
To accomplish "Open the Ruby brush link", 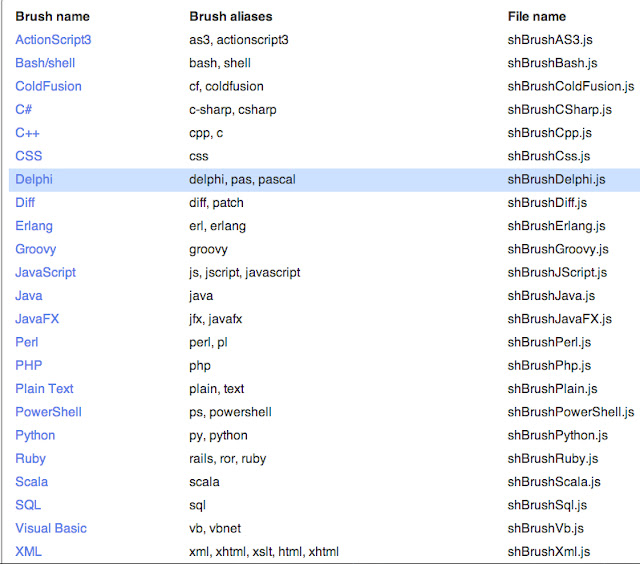I will pos(31,459).
